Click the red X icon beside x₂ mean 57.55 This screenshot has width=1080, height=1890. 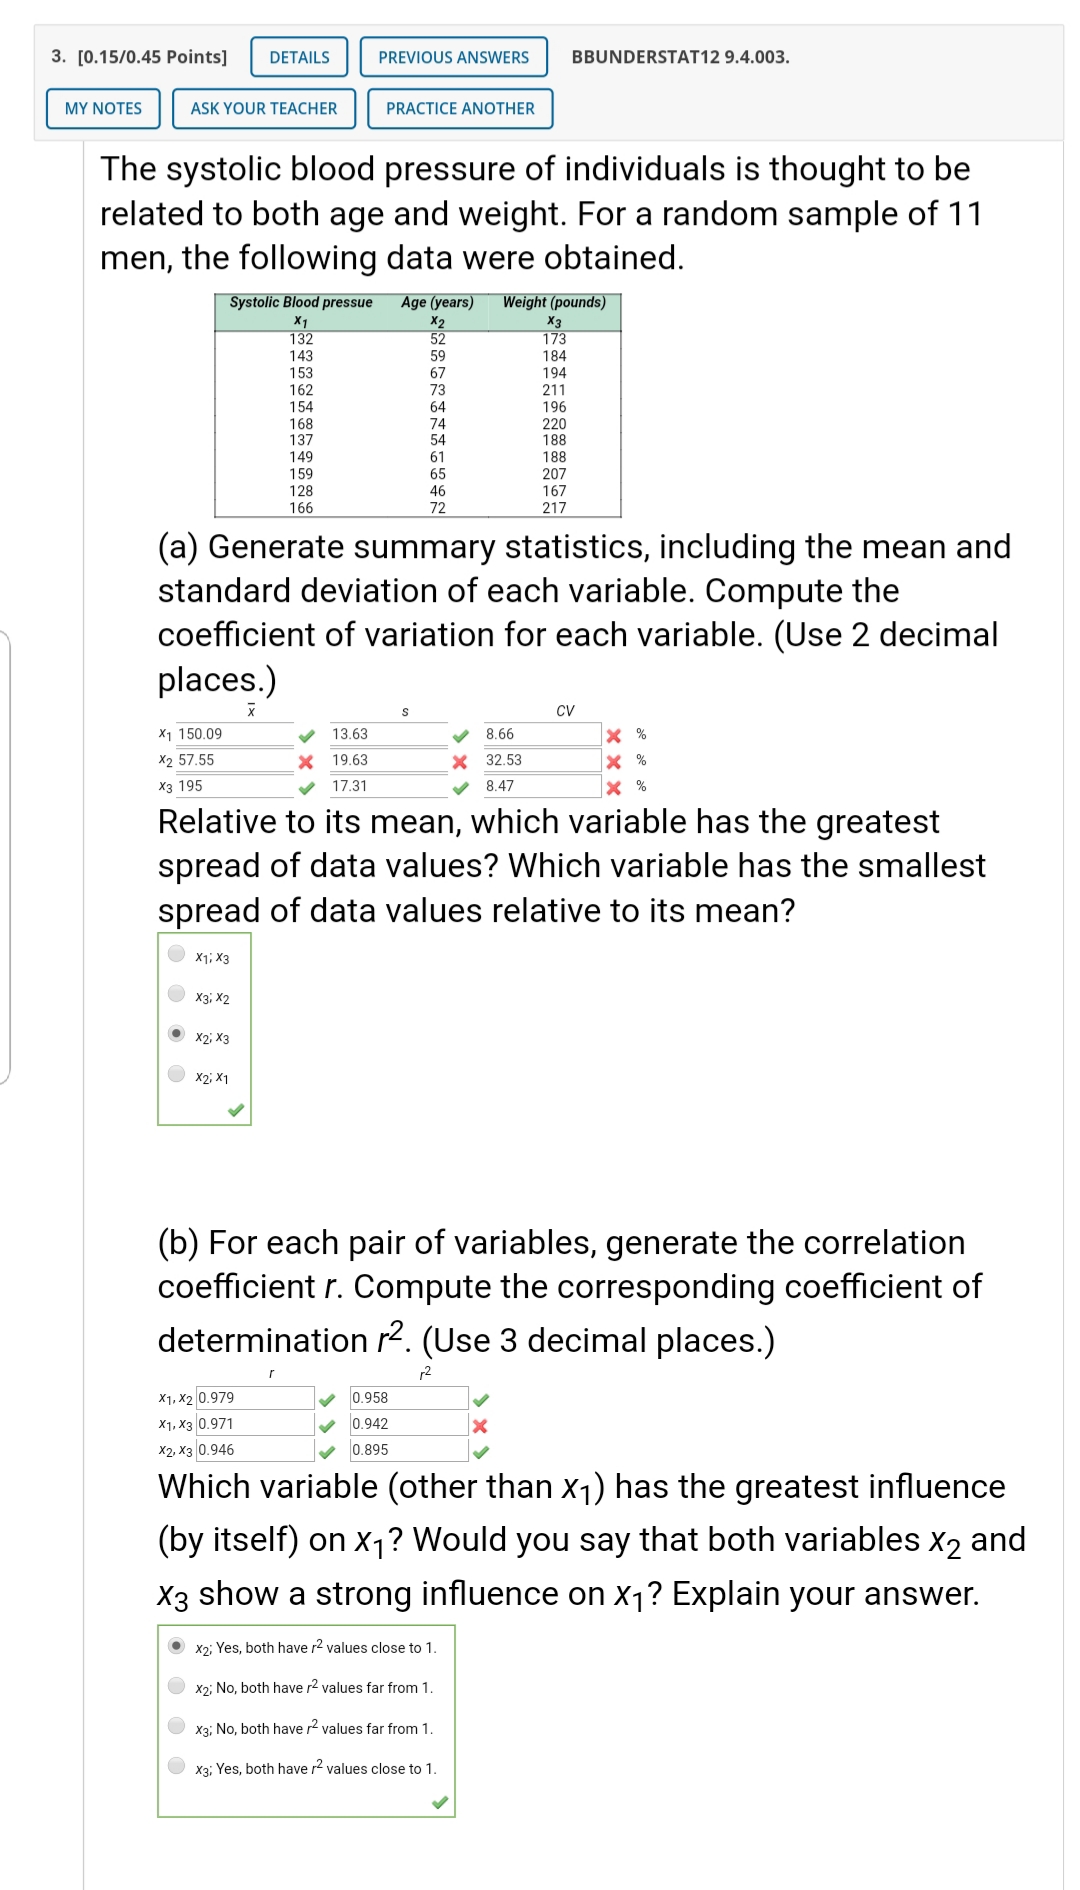coord(307,761)
